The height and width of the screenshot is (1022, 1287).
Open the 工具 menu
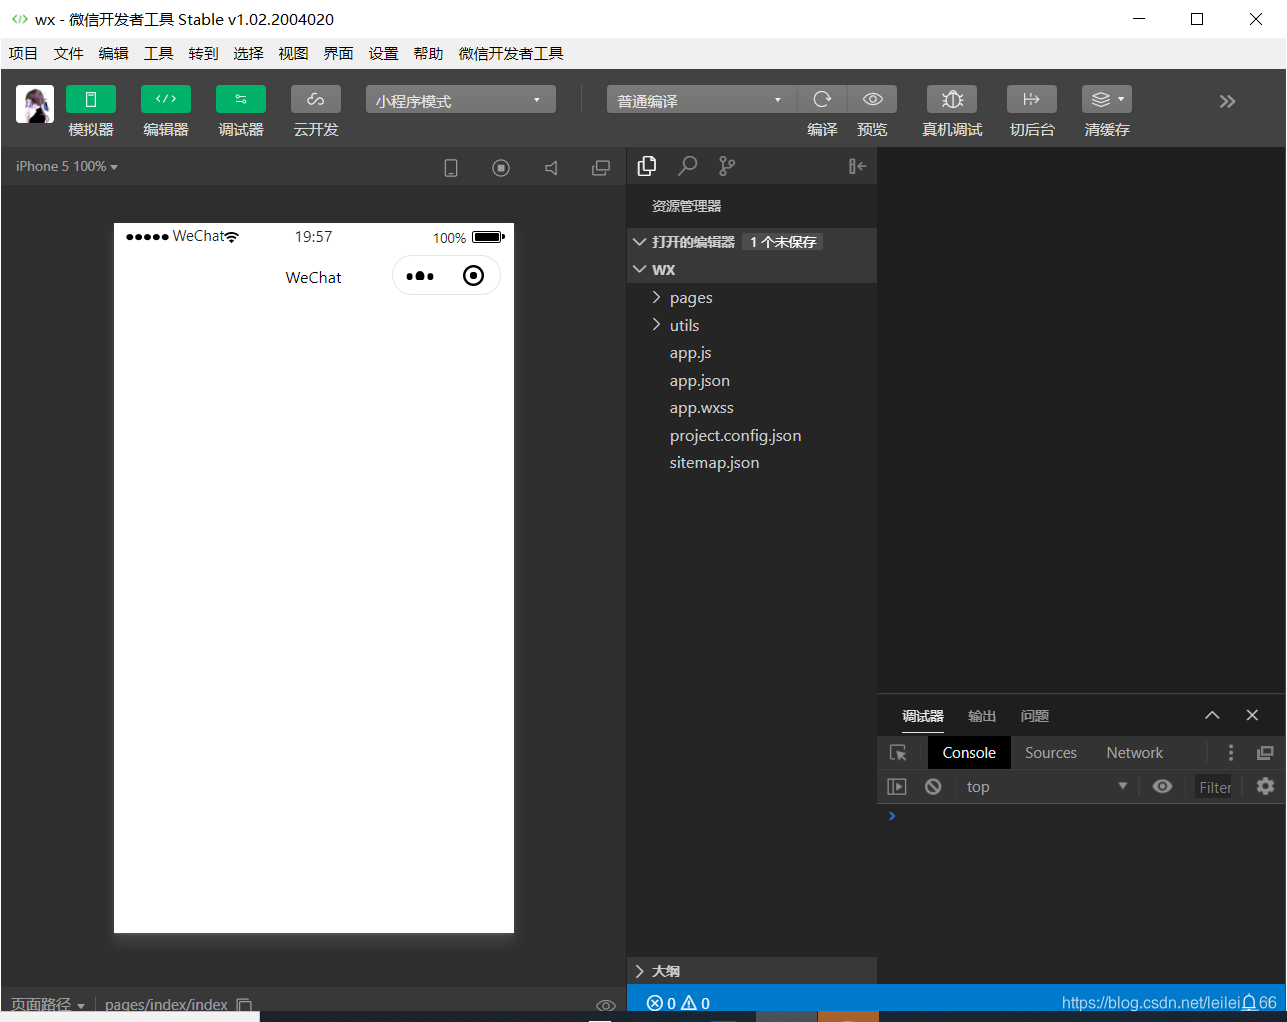[158, 54]
